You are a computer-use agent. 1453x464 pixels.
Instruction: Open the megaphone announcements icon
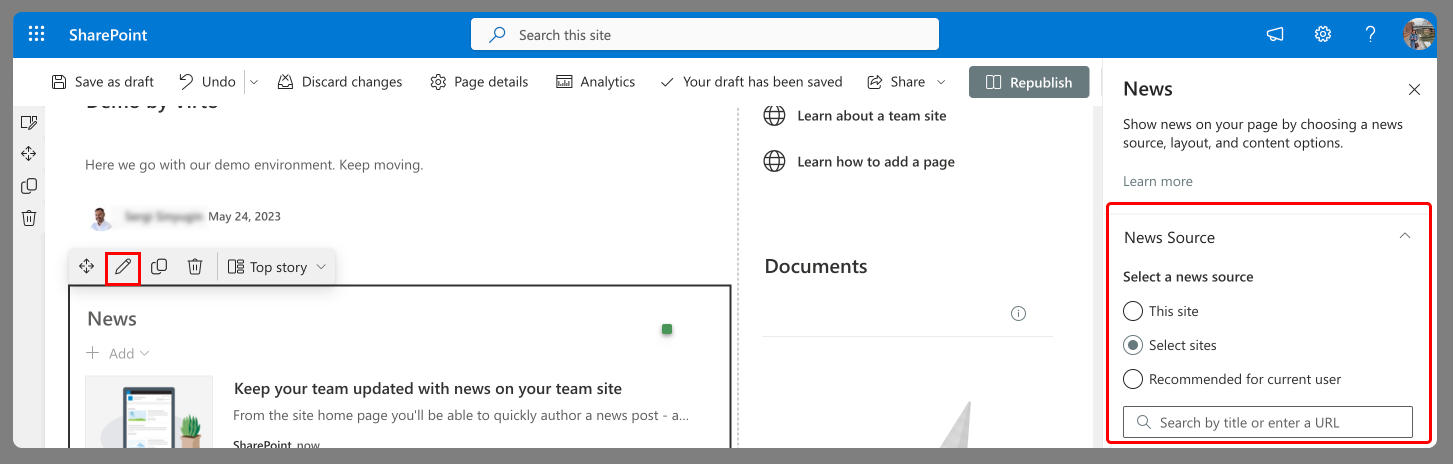tap(1275, 34)
